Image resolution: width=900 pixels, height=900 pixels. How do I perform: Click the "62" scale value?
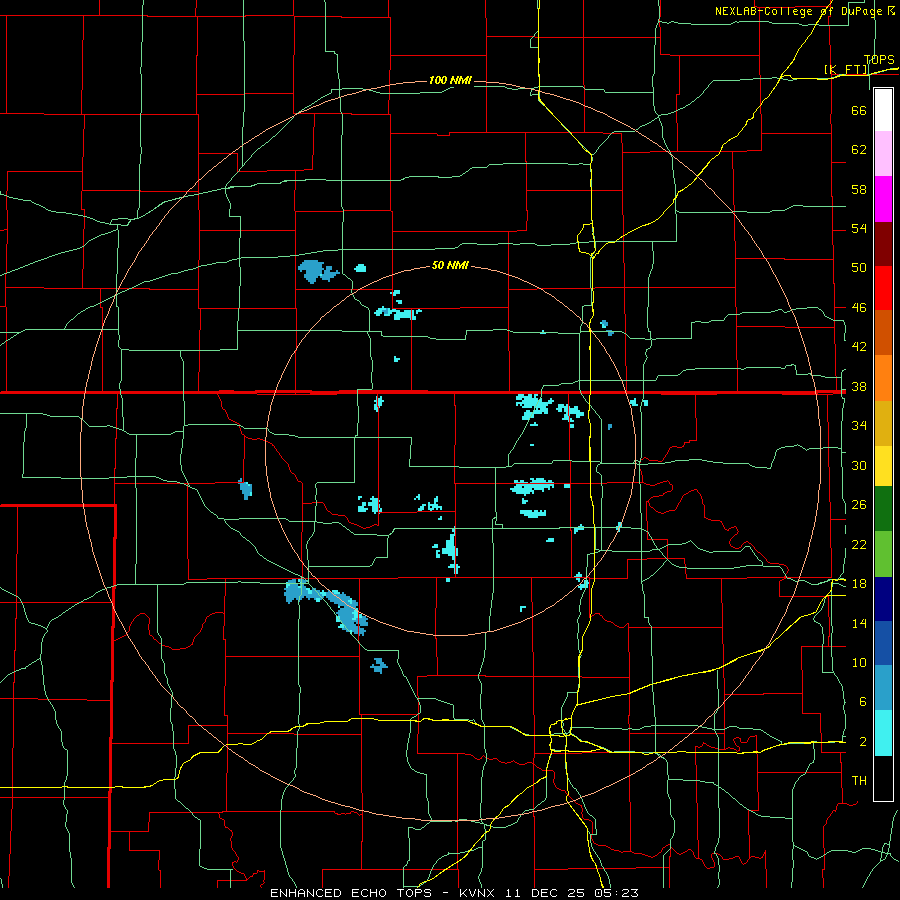pos(859,150)
